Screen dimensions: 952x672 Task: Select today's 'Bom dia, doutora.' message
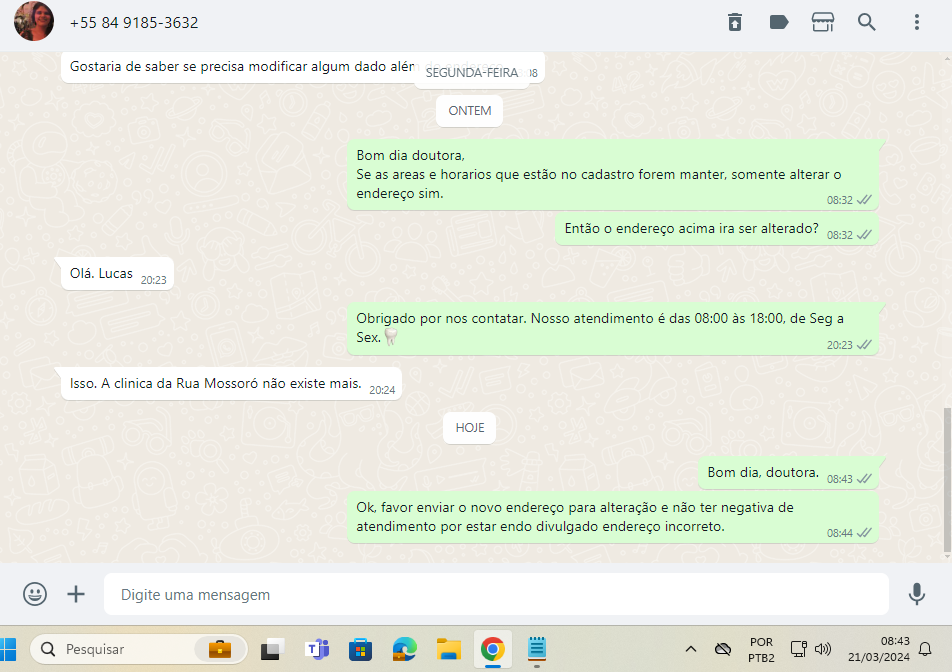pyautogui.click(x=788, y=473)
